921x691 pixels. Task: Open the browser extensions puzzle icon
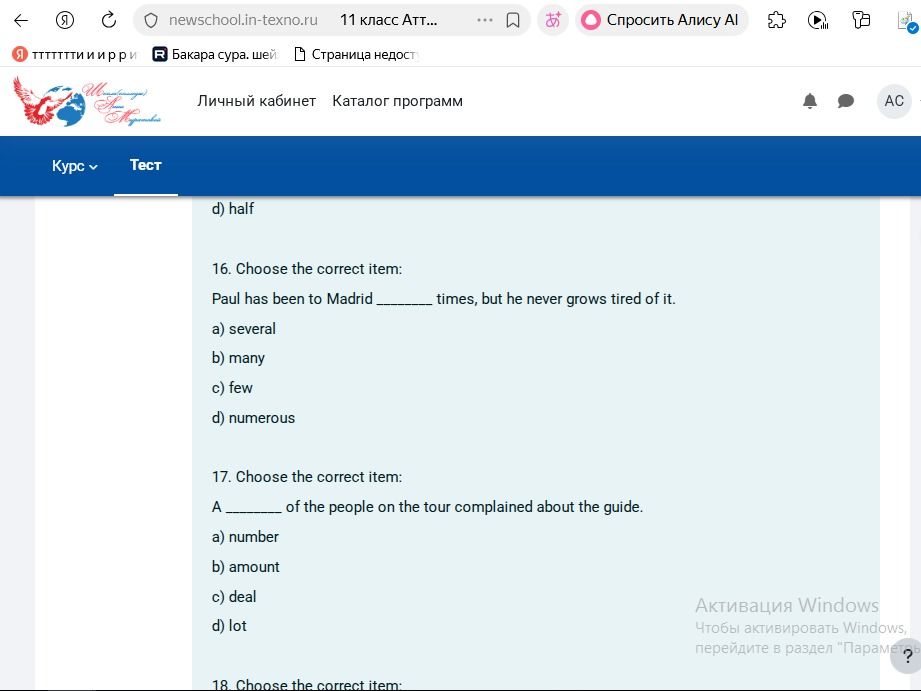click(777, 21)
